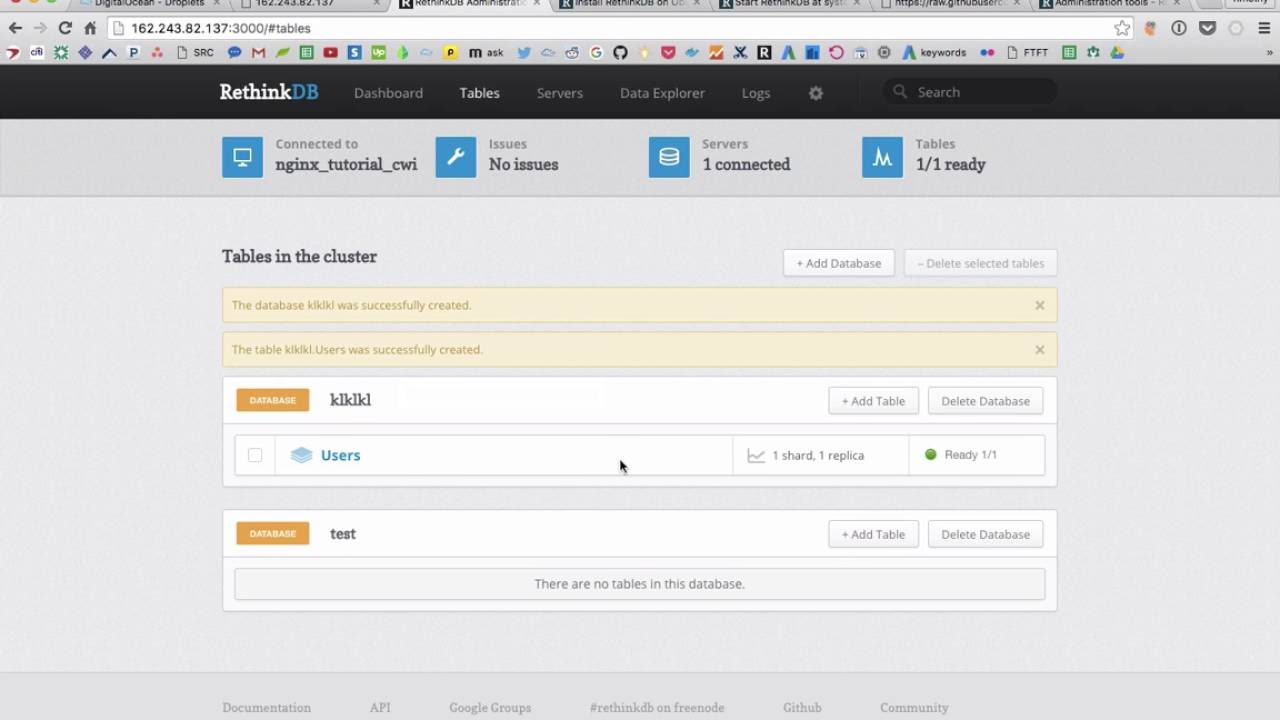Click the shard replica chart icon

[x=756, y=456]
